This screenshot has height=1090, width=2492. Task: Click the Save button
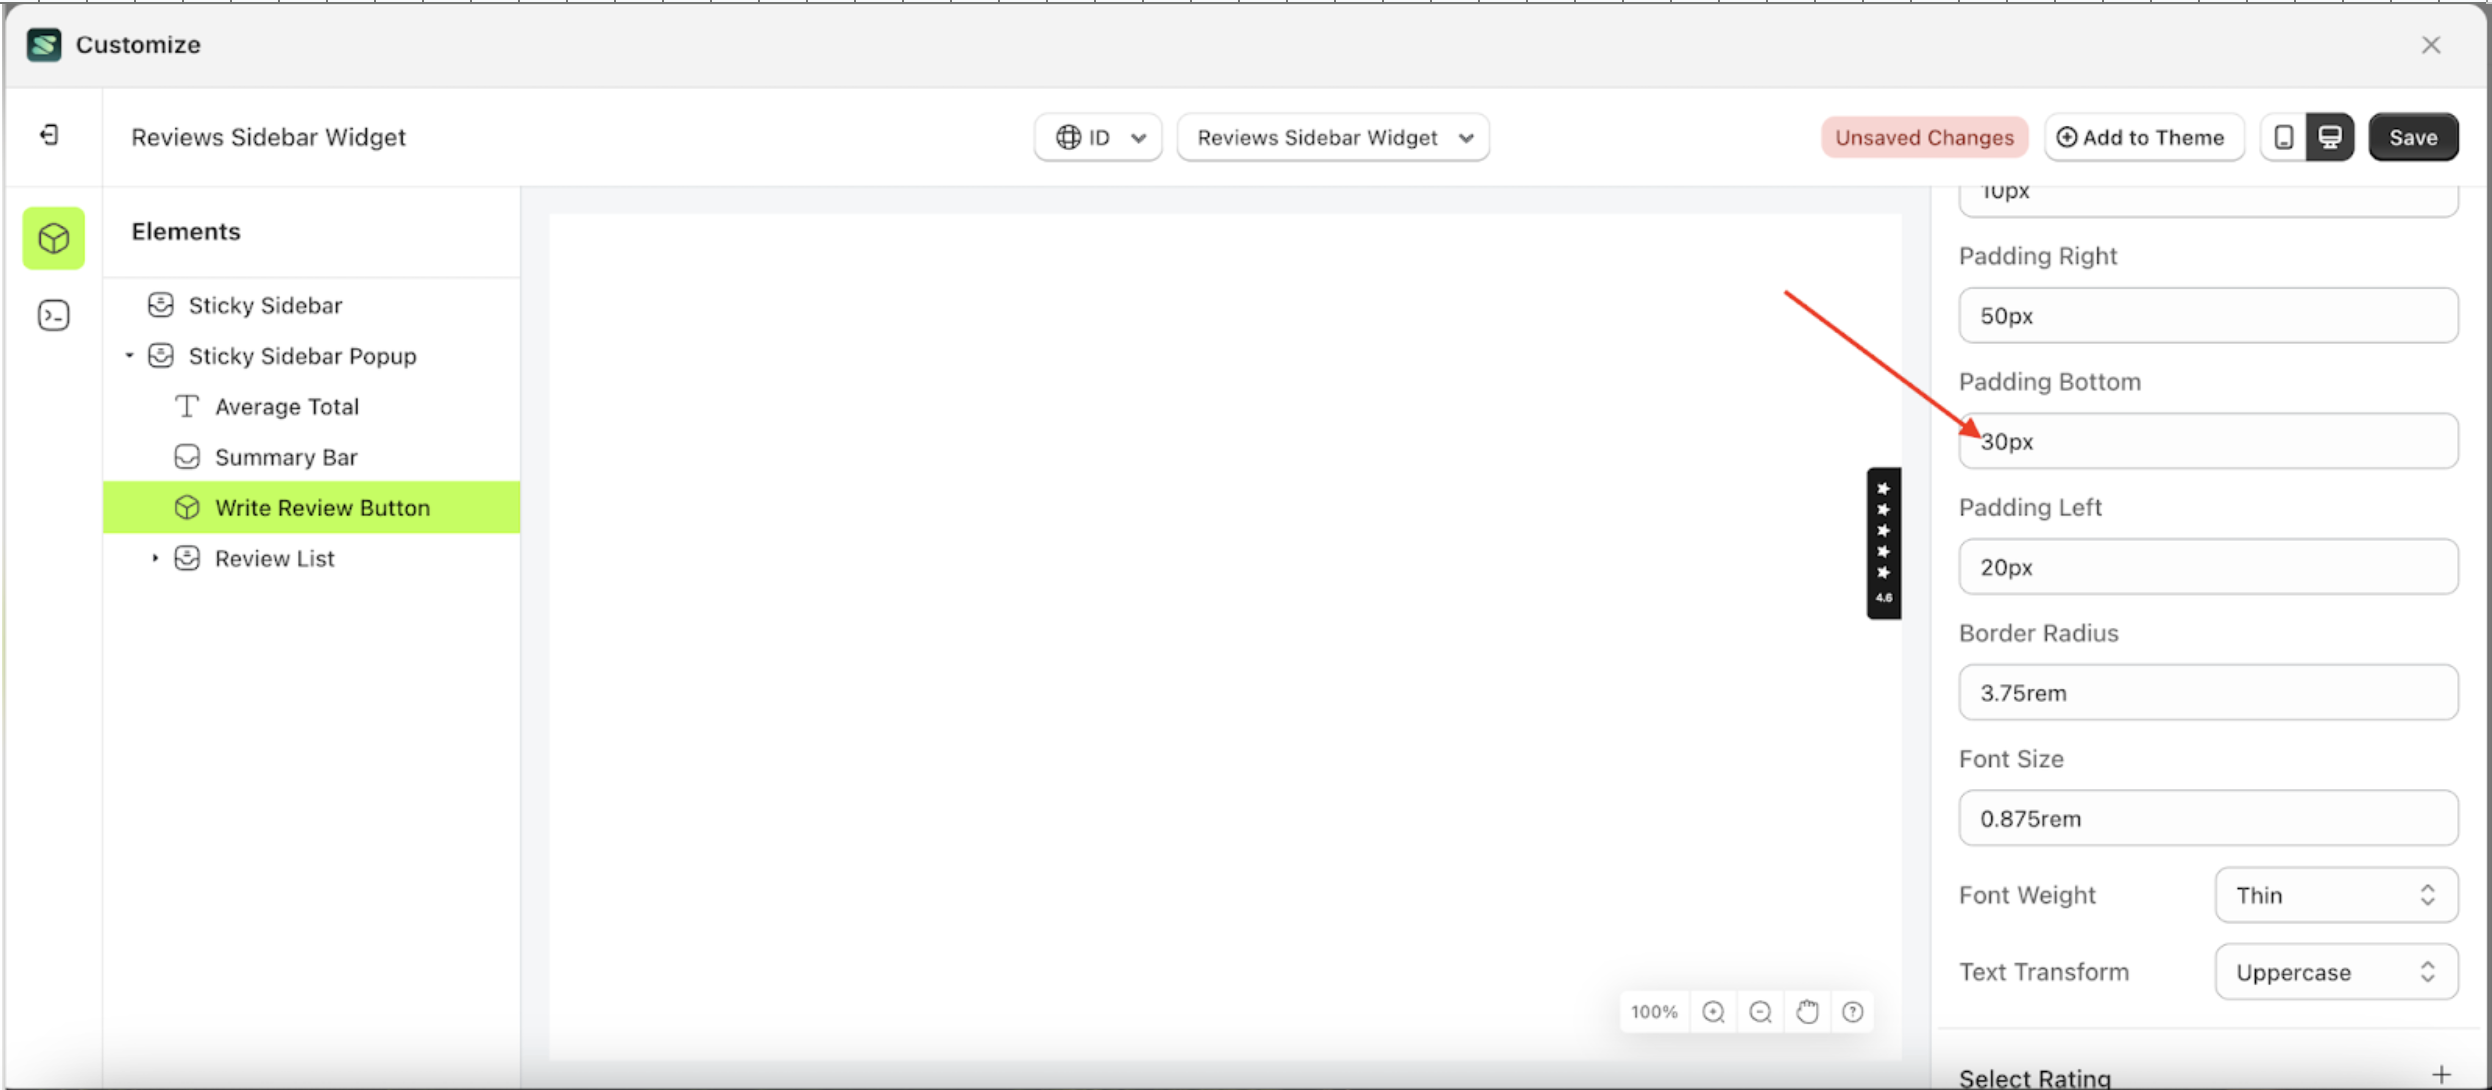coord(2413,137)
